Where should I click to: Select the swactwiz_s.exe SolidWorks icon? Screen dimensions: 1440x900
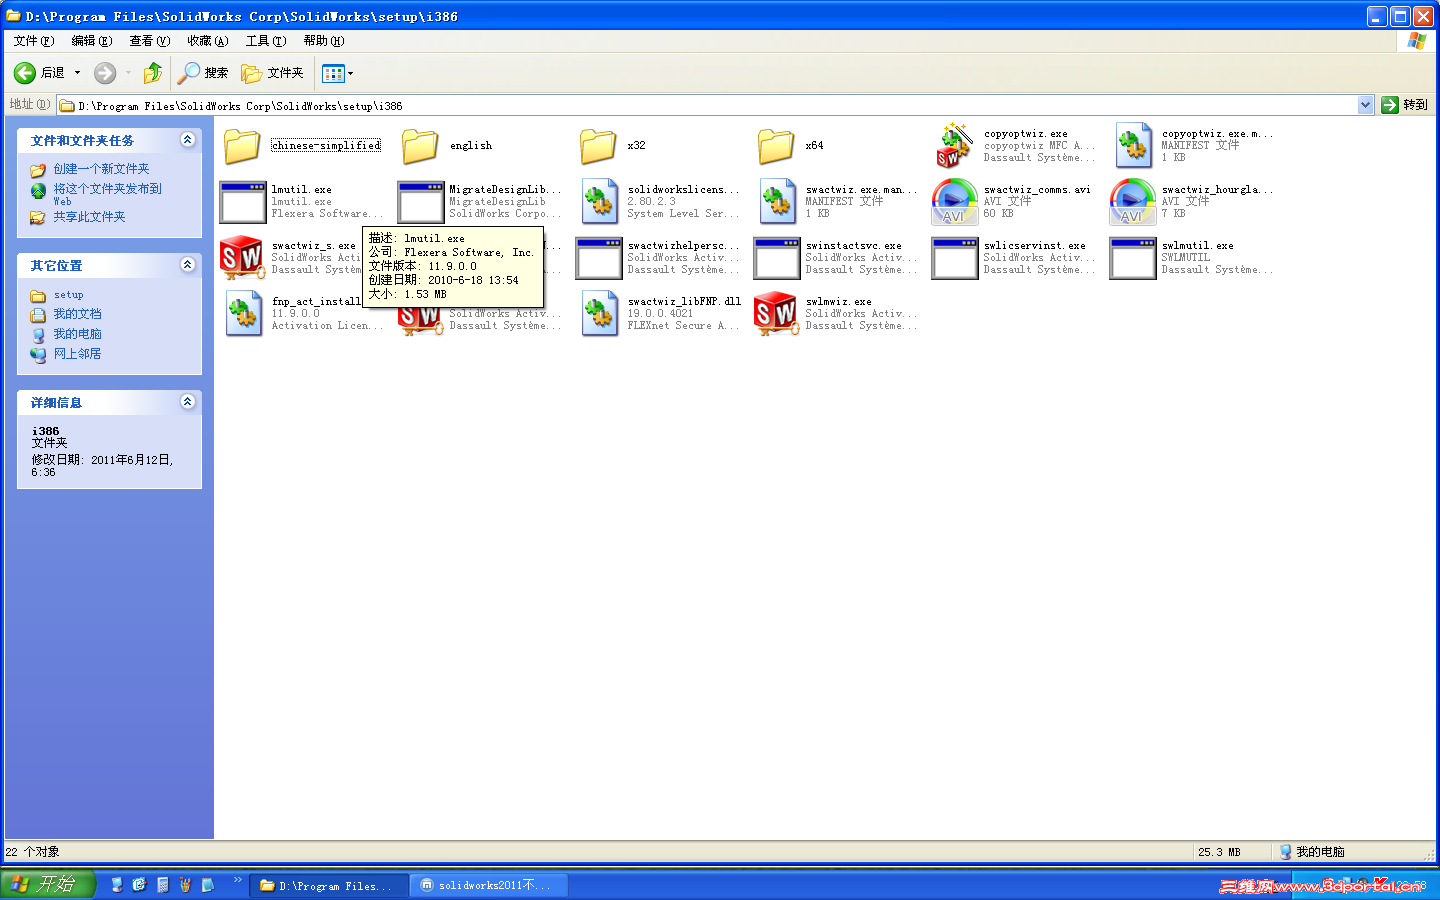point(242,258)
